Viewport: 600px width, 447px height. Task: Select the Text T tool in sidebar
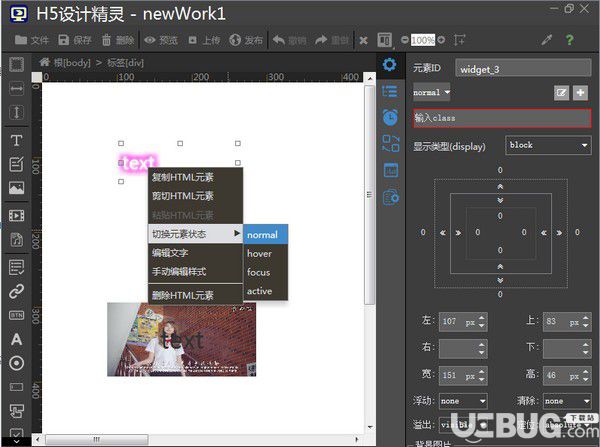[x=16, y=140]
